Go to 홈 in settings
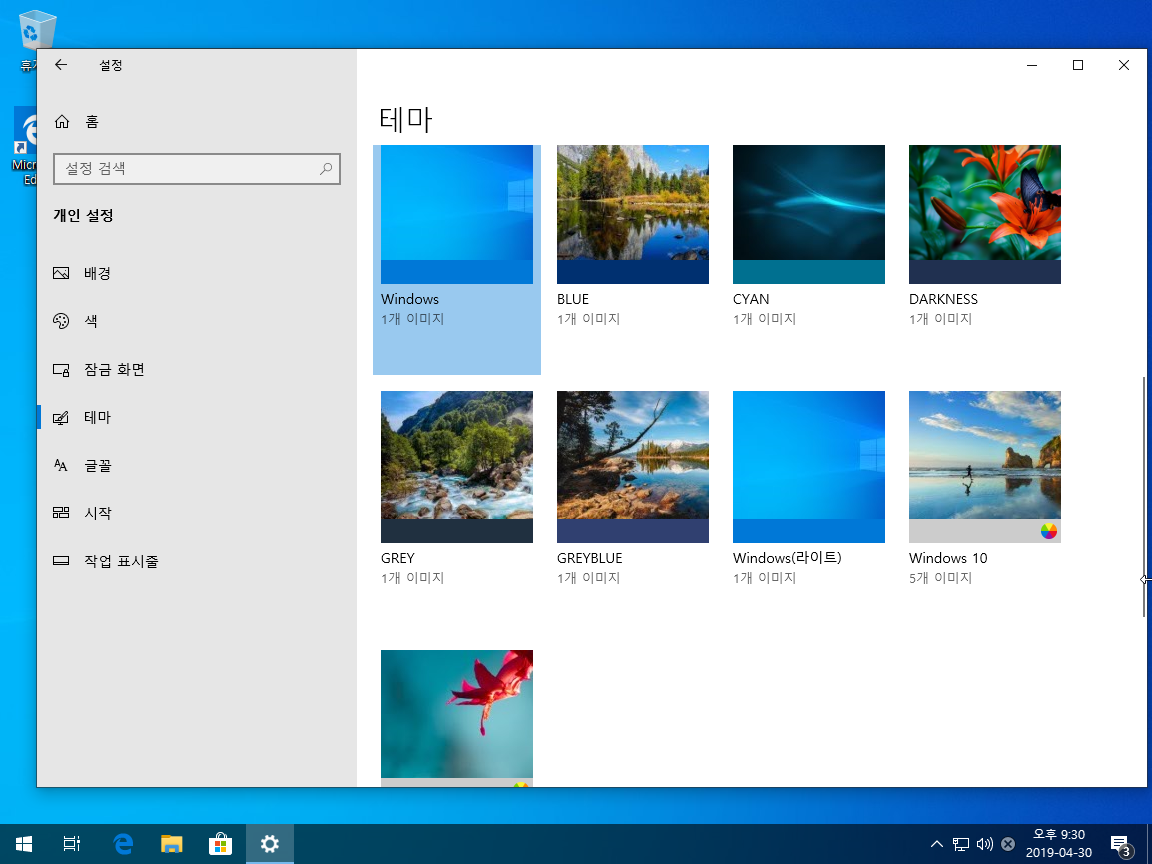1152x864 pixels. [197, 121]
